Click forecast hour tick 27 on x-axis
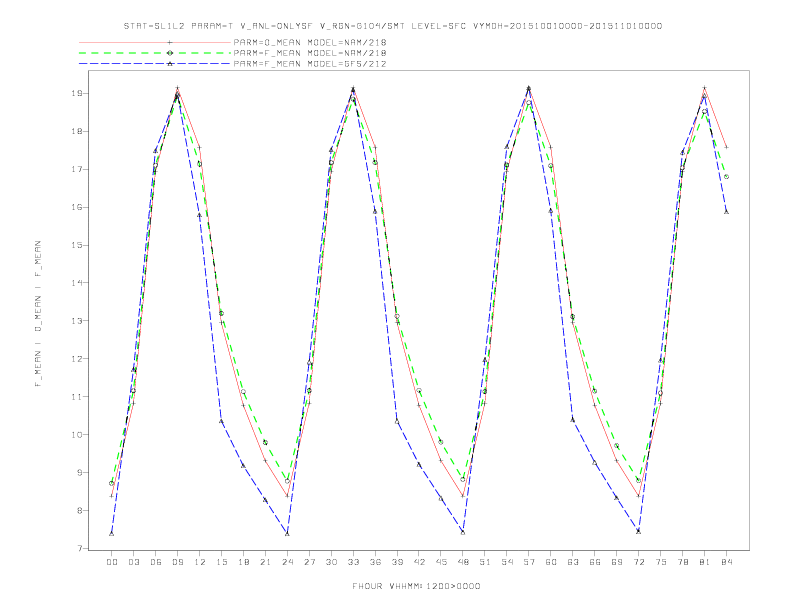 click(309, 562)
